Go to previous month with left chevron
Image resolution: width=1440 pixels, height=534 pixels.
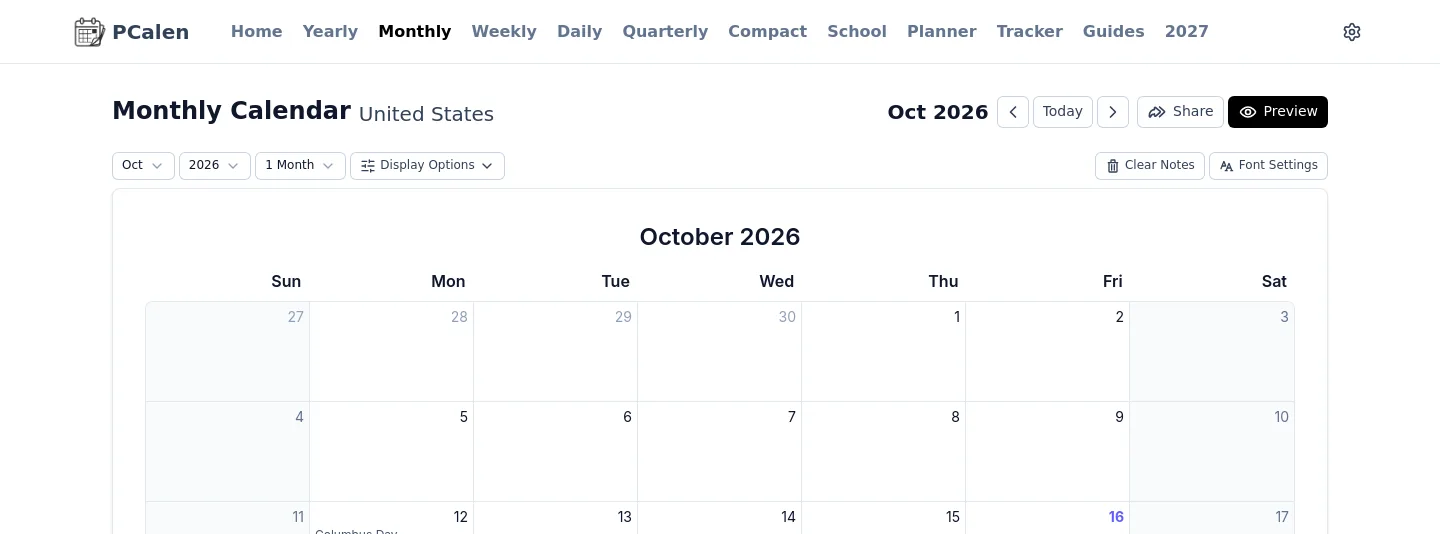pos(1013,112)
